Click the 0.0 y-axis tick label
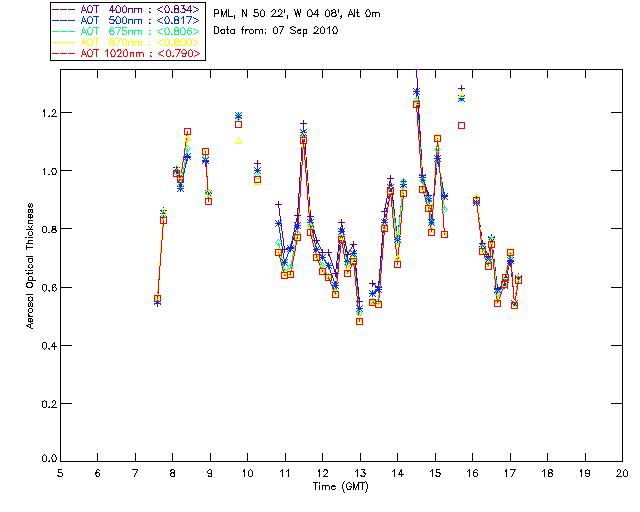Screen dimensions: 640x512 click(49, 458)
